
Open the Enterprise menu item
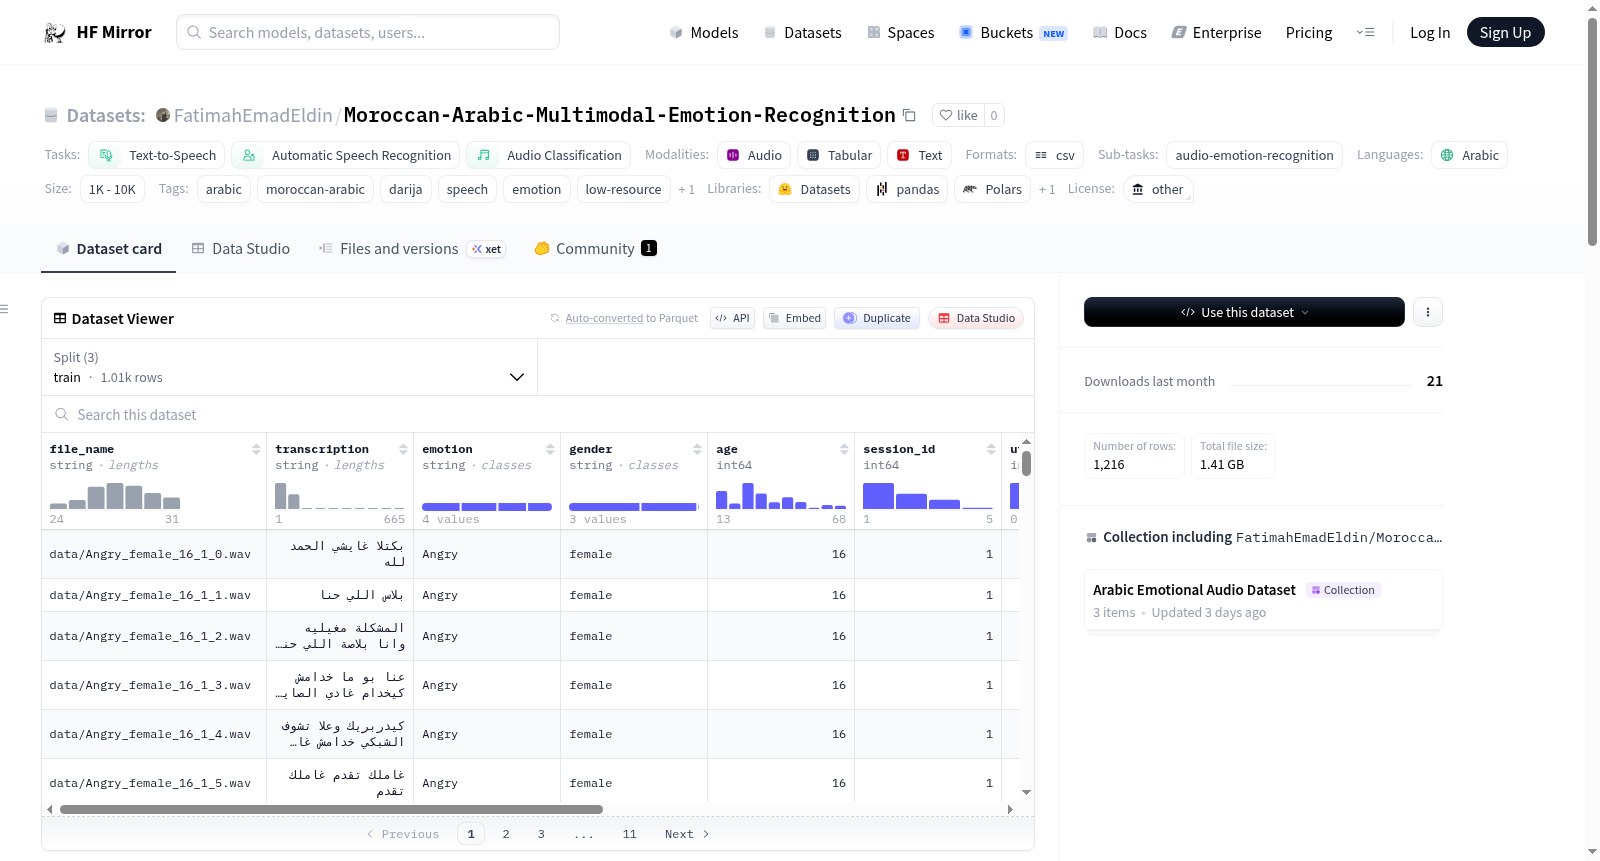click(x=1216, y=33)
